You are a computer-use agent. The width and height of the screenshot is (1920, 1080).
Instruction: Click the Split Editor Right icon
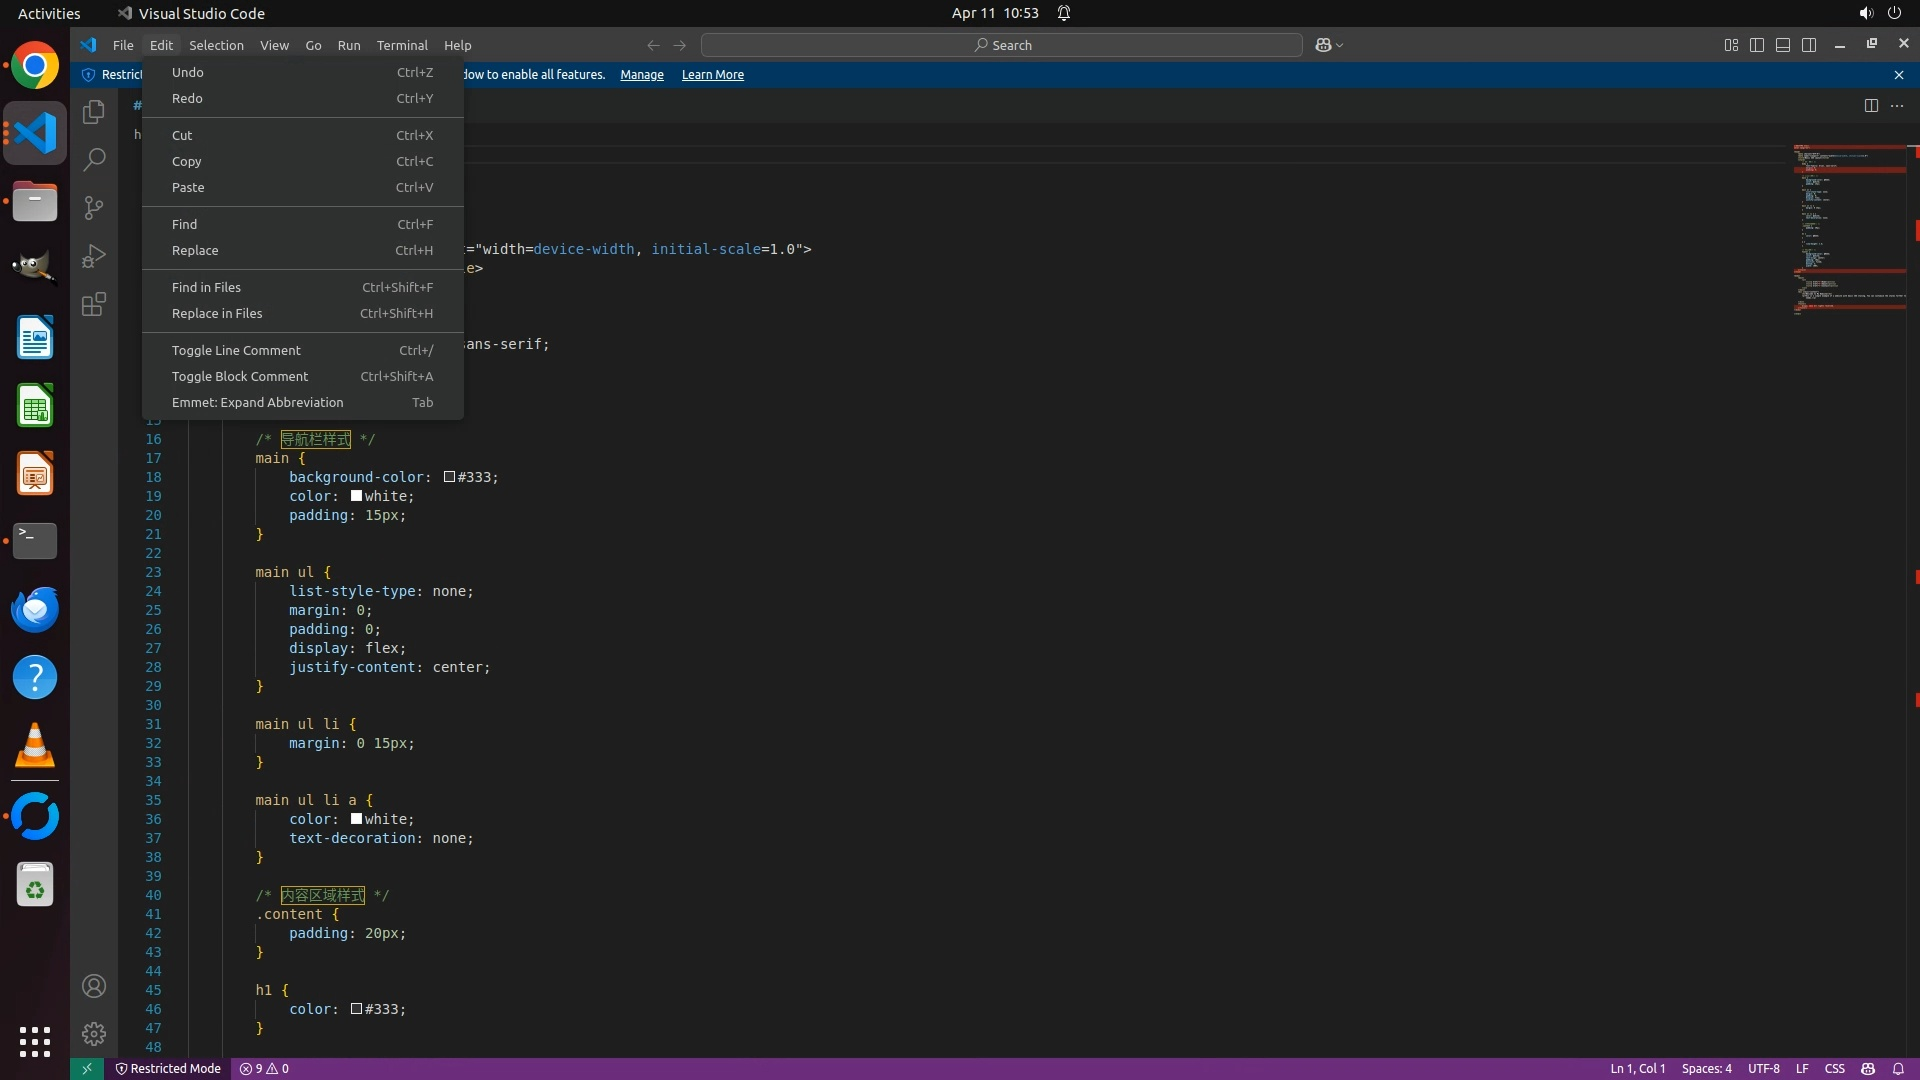(1871, 106)
